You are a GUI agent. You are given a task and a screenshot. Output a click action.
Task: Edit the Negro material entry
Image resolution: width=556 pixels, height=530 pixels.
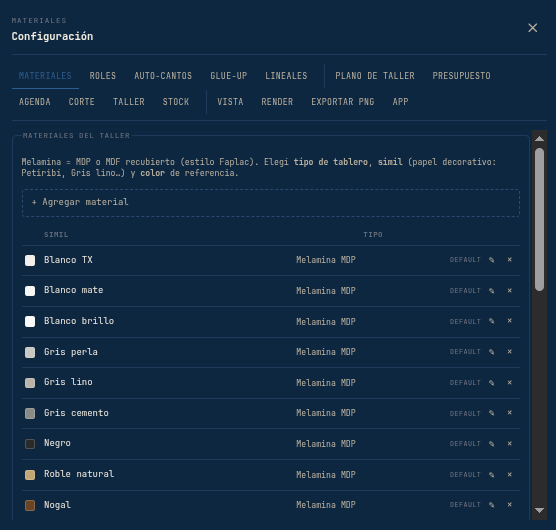point(491,443)
